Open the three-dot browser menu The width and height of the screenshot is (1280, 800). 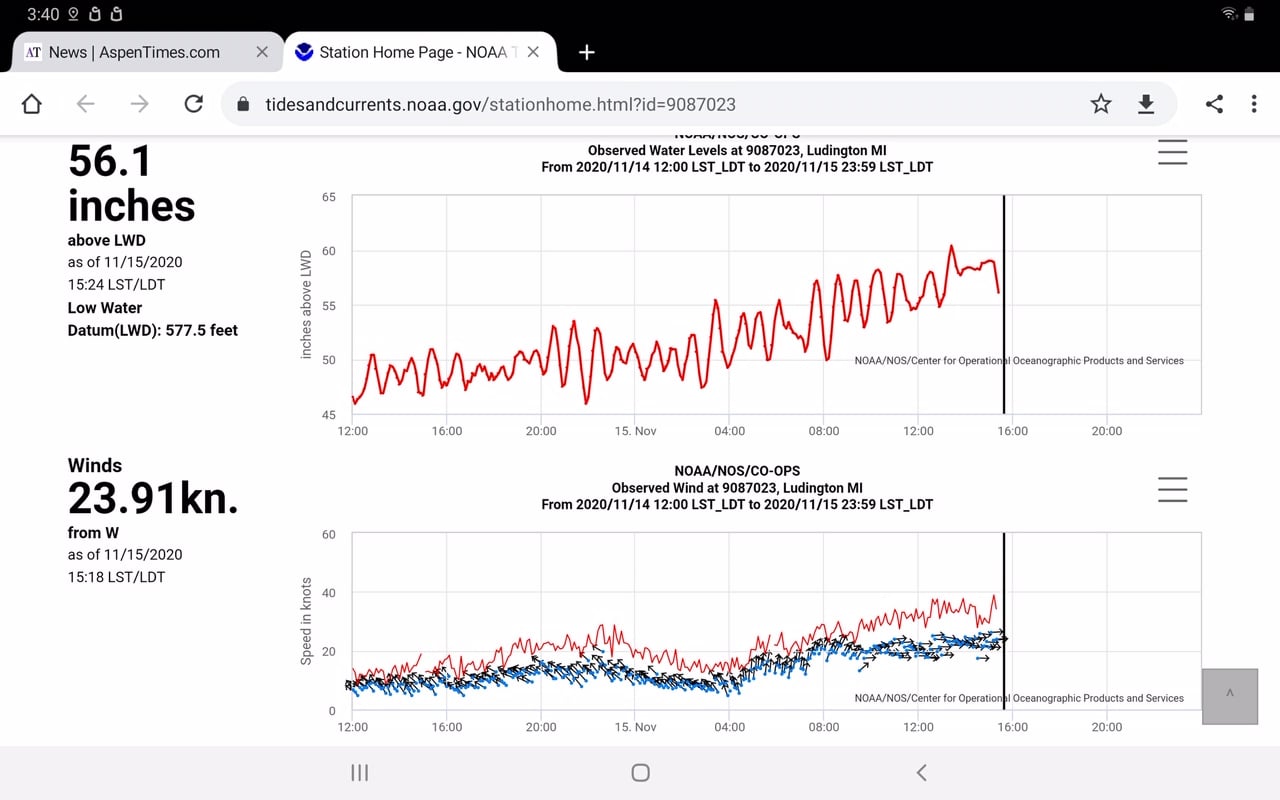pos(1254,104)
